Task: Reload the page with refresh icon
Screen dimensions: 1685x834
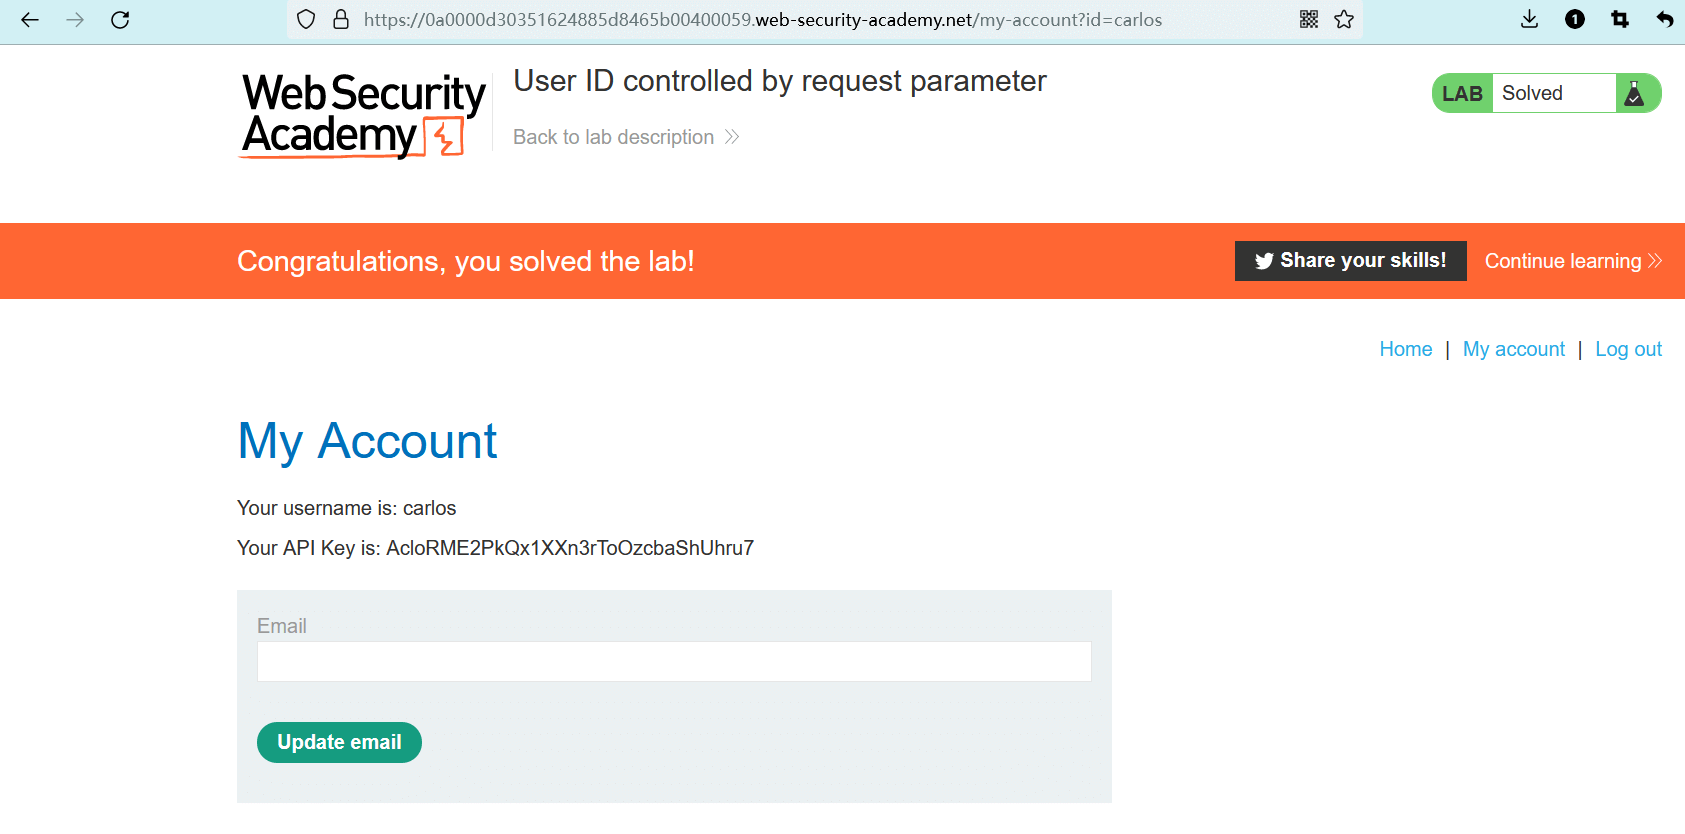Action: 120,19
